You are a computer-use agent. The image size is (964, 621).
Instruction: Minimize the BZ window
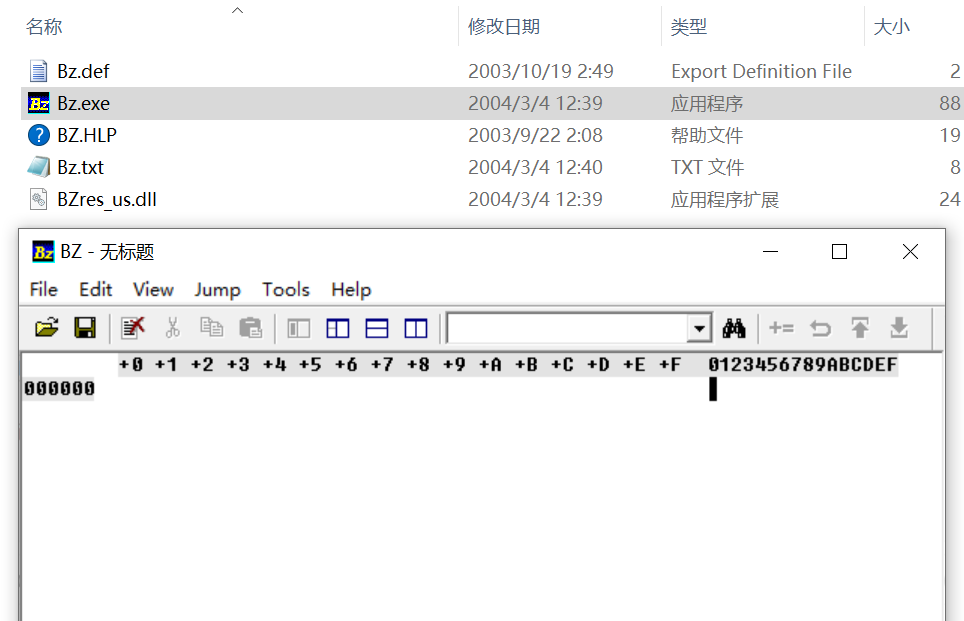pos(770,251)
